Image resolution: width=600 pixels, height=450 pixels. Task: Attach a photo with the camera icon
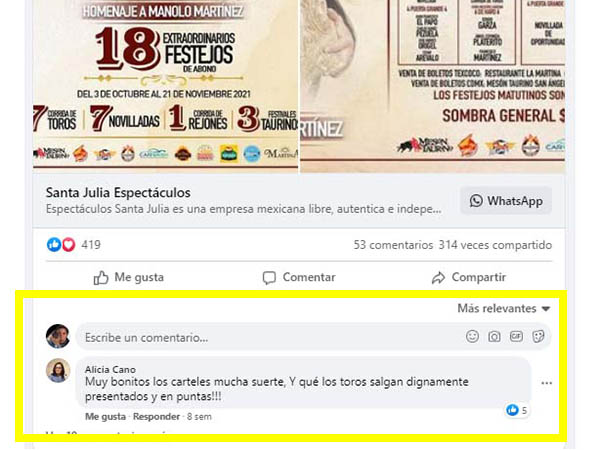pyautogui.click(x=494, y=337)
